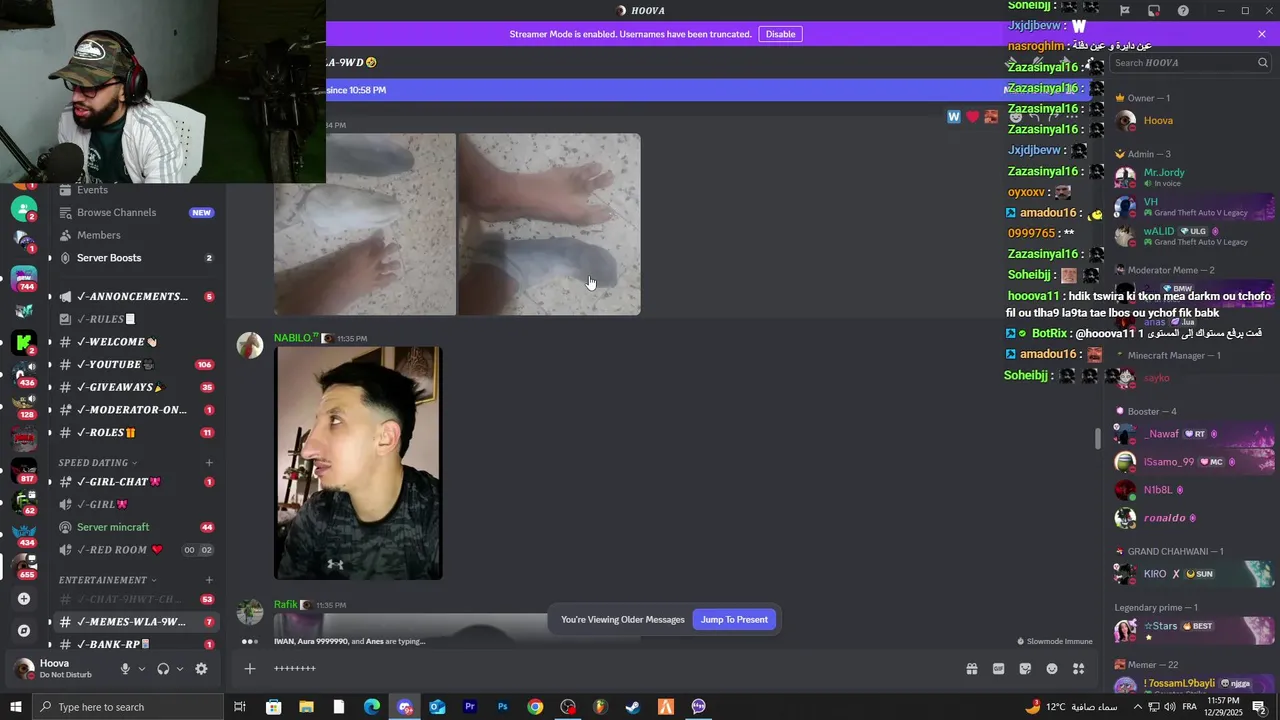Create channel in SPEED DATING category
This screenshot has height=720, width=1280.
coord(209,463)
